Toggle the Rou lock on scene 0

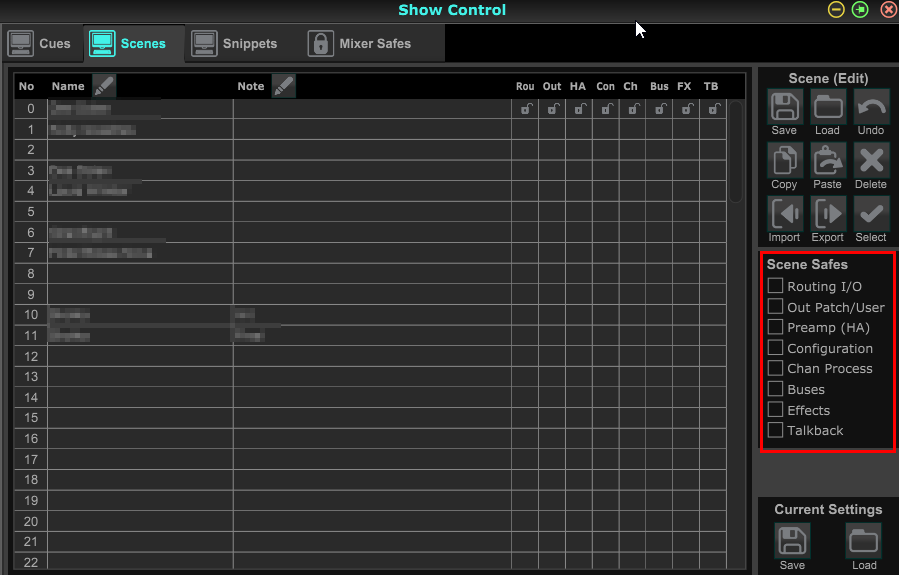pyautogui.click(x=525, y=108)
